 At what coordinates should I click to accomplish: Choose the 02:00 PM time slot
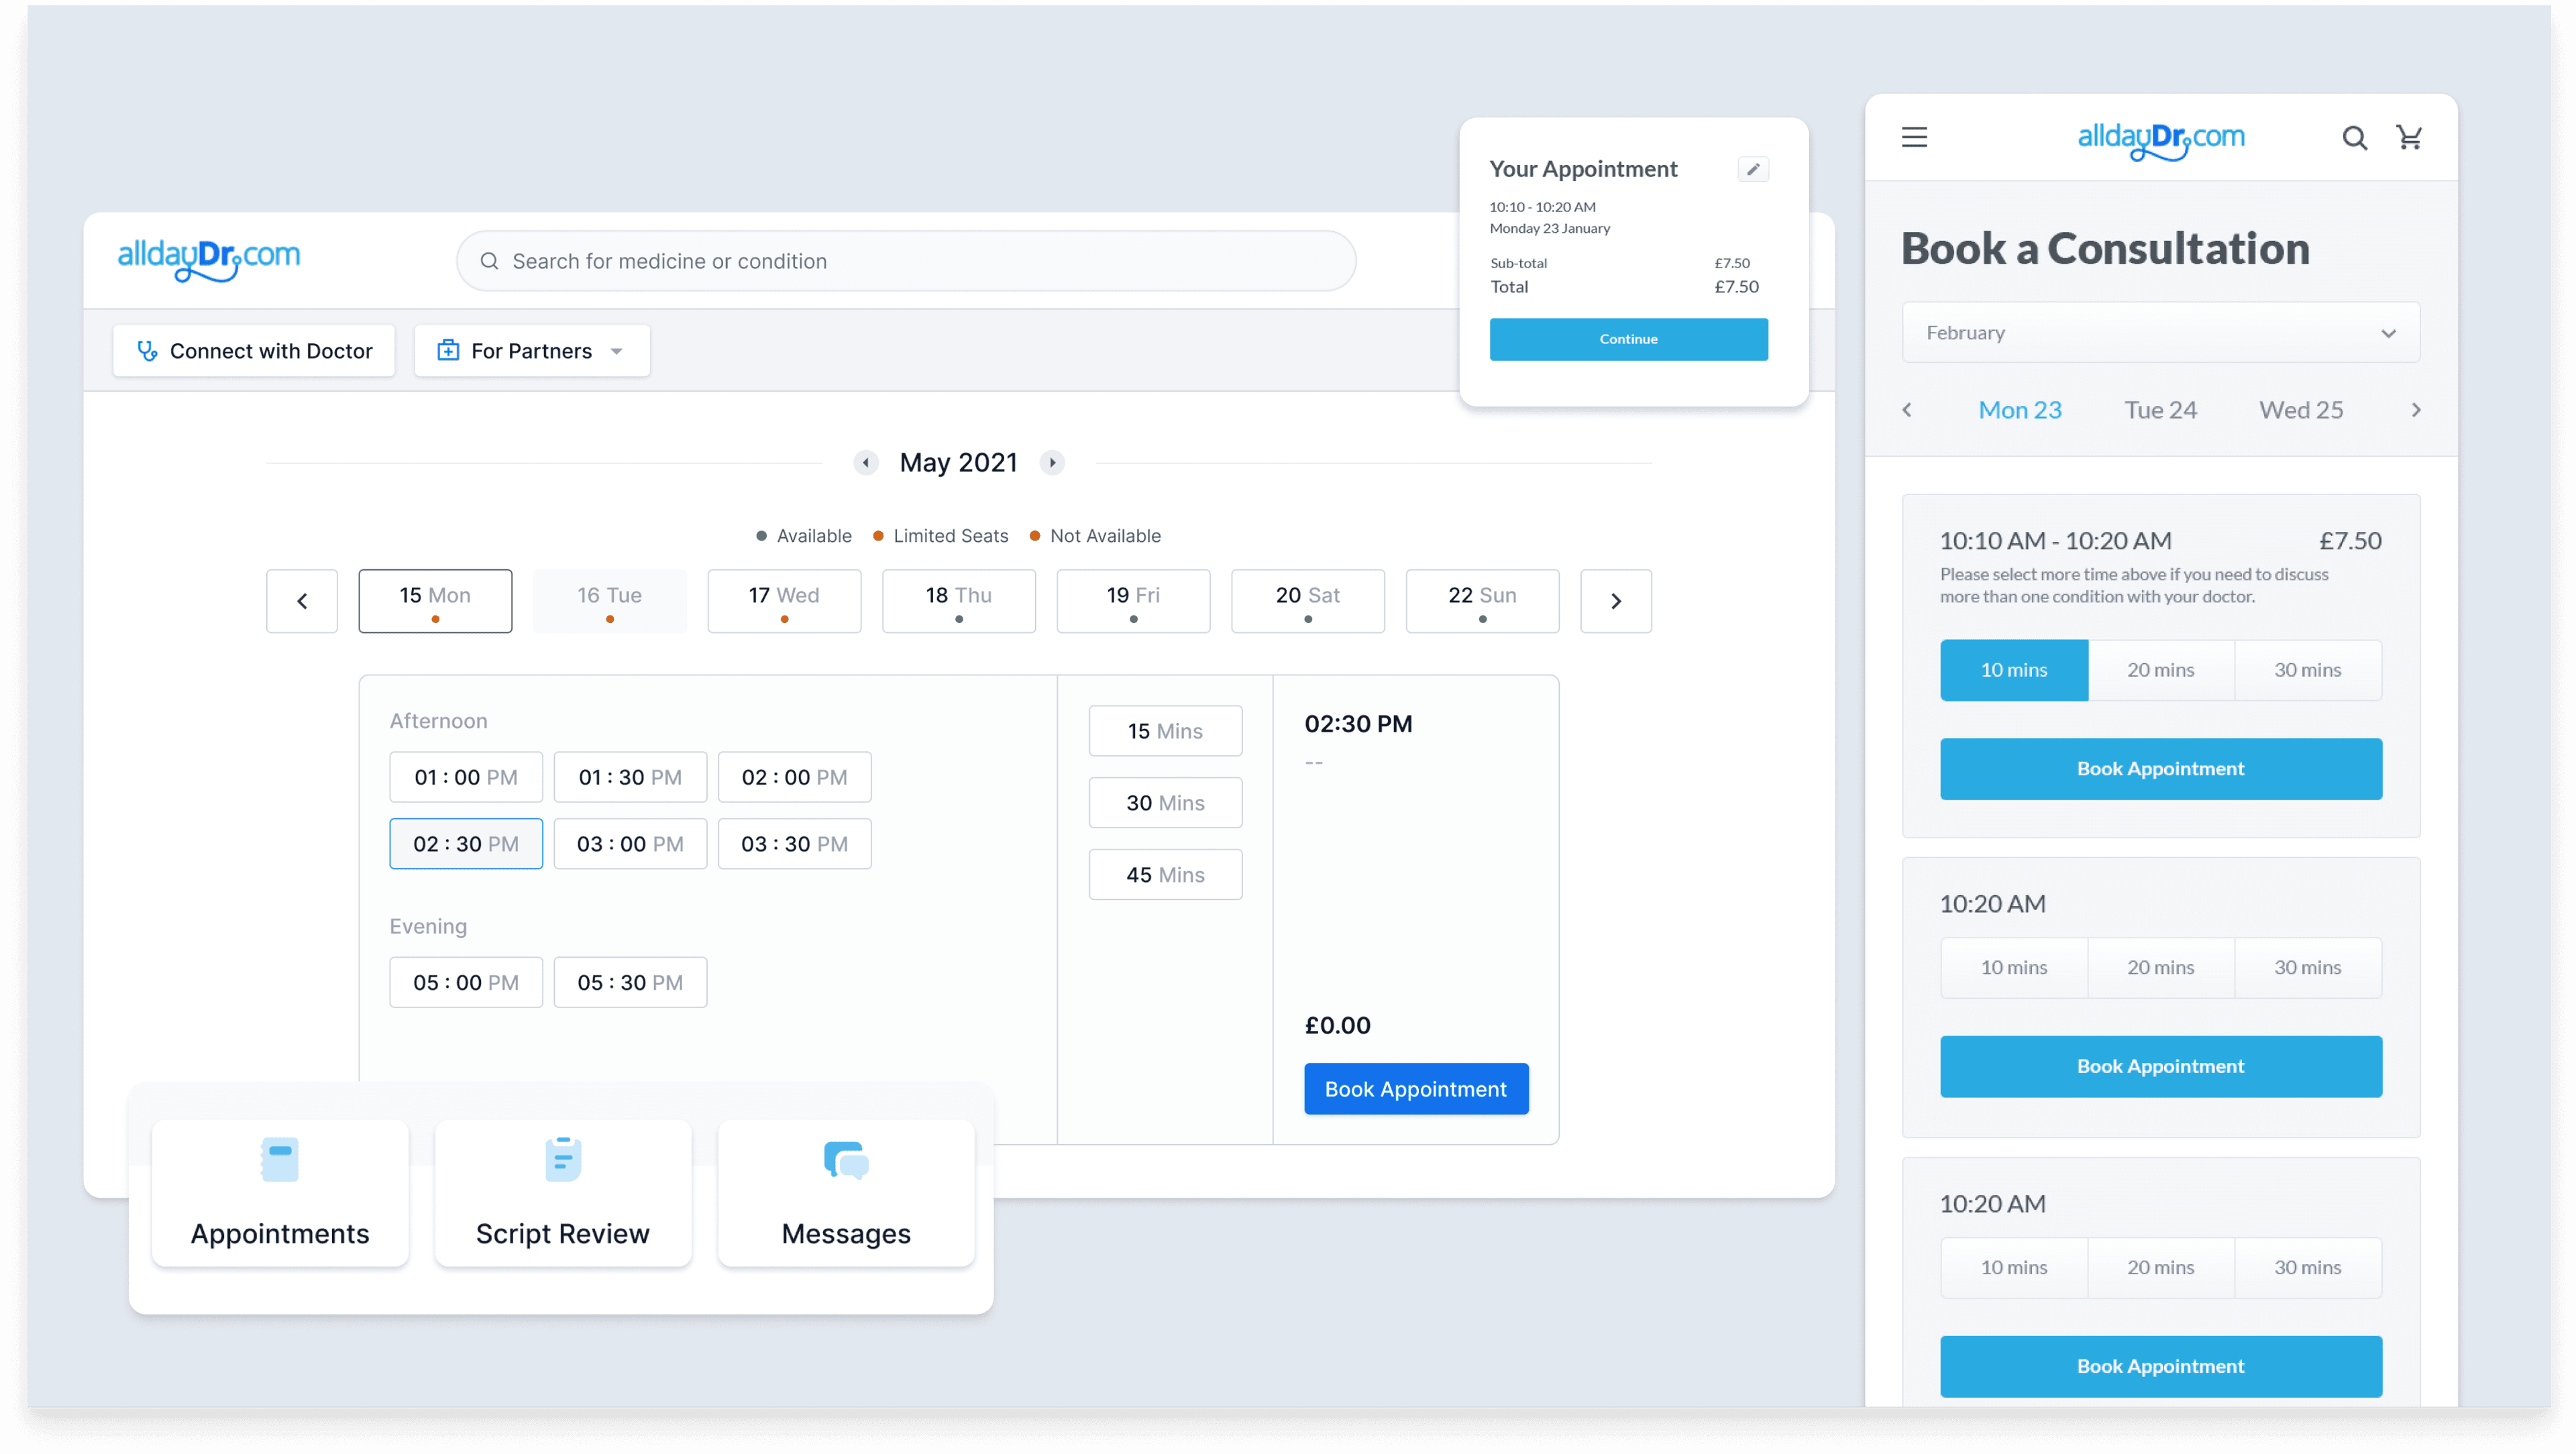coord(794,777)
